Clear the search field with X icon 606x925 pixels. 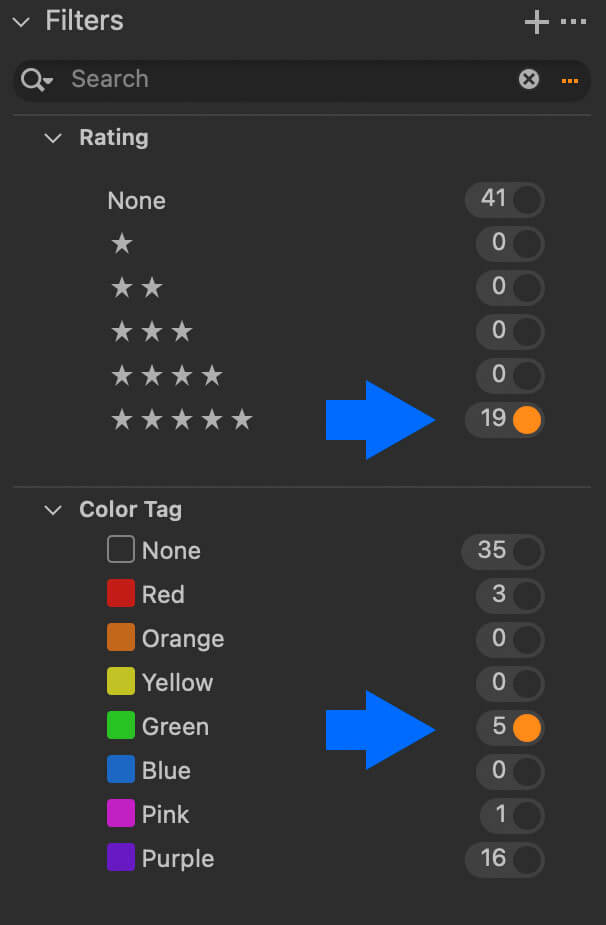click(529, 79)
